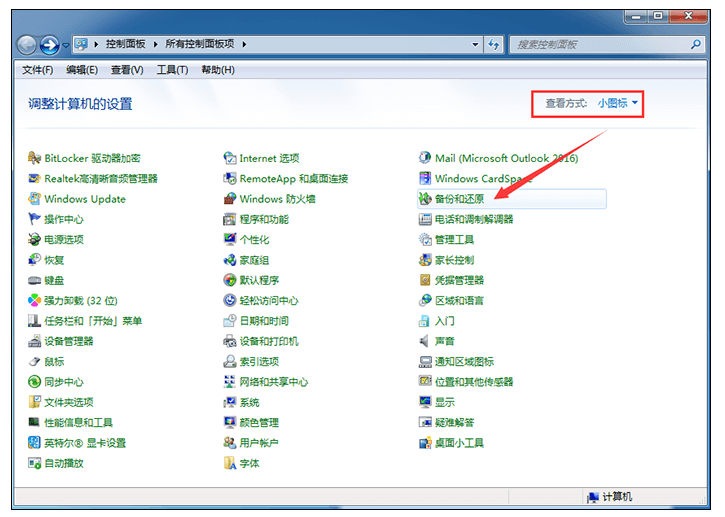
Task: Open the 网络和共享中心 icon
Action: tap(230, 382)
